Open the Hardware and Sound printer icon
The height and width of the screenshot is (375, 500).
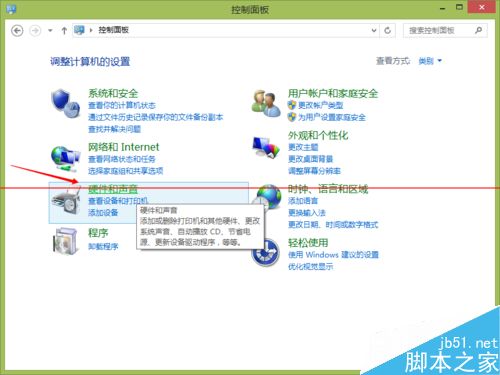[66, 201]
